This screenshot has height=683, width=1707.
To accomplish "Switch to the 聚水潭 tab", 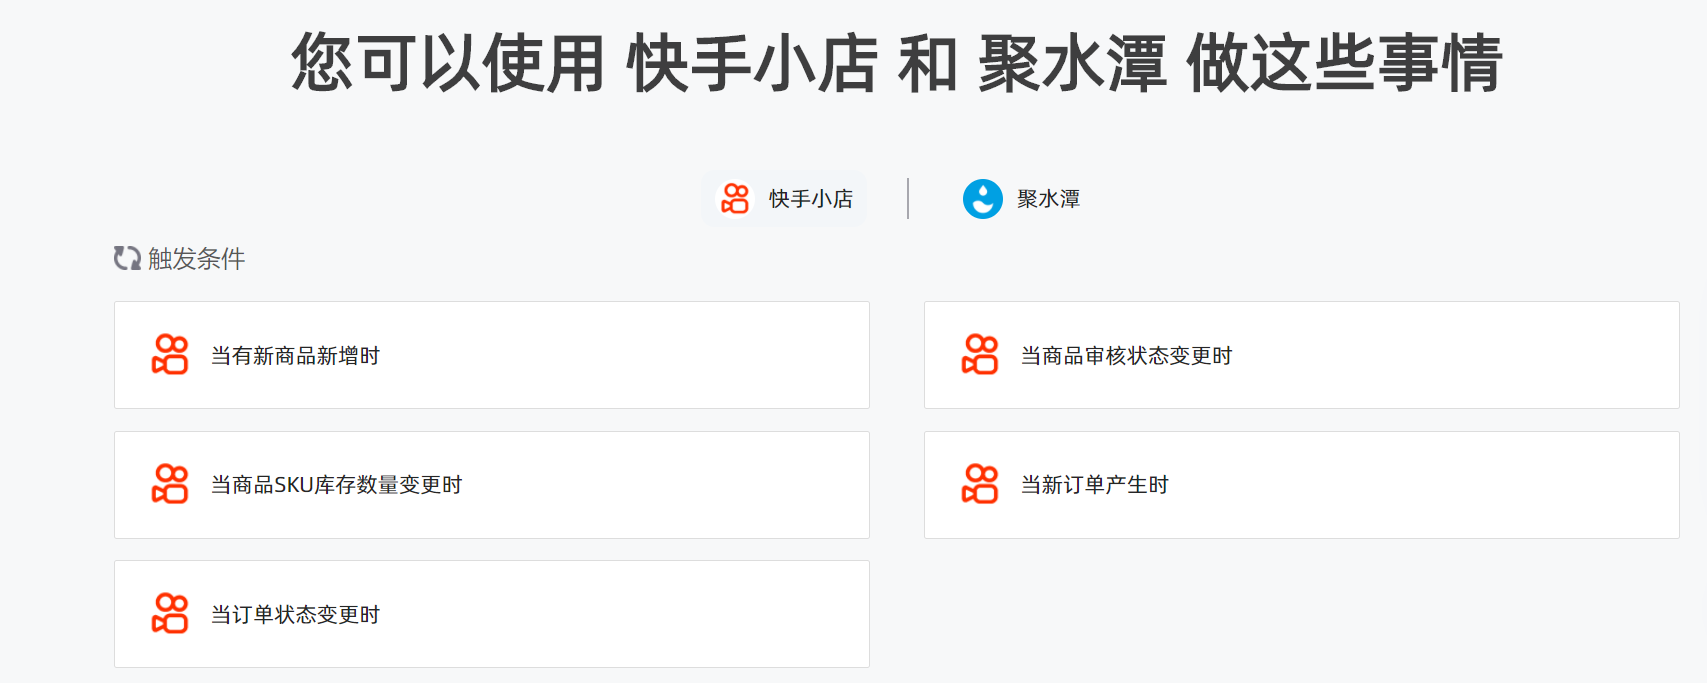I will point(1048,199).
